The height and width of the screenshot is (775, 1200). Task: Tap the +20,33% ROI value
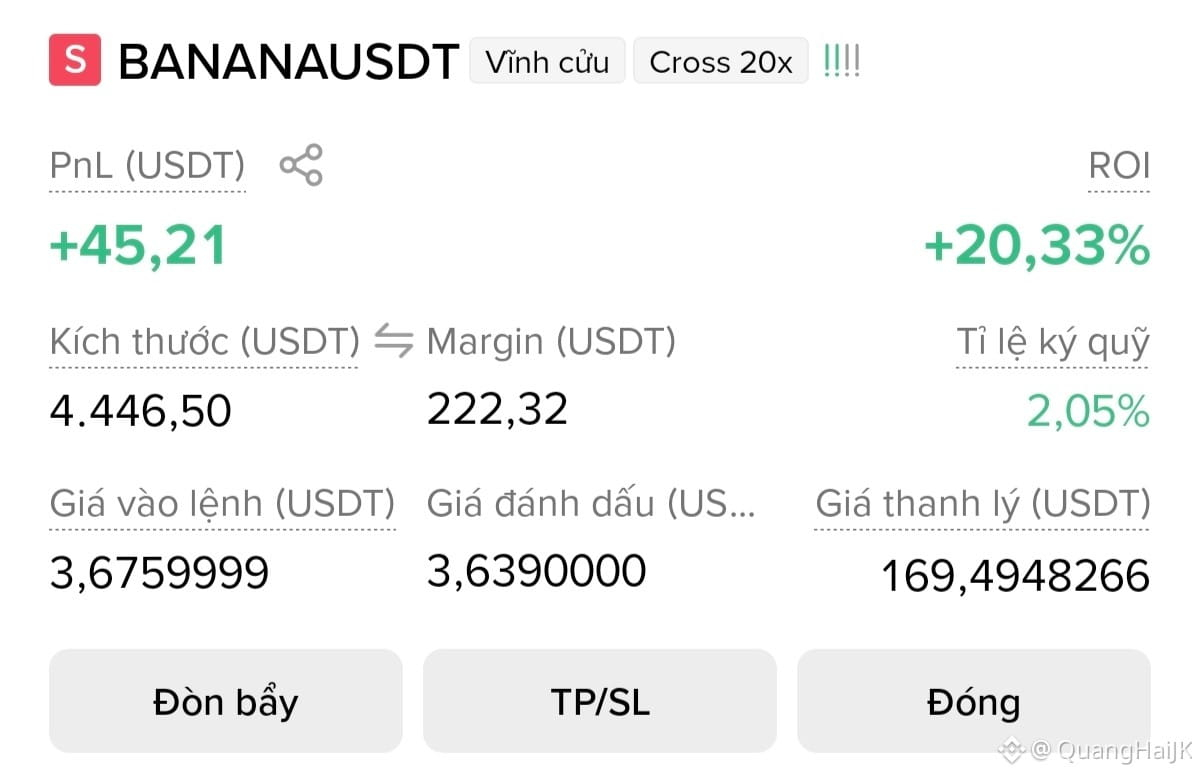1037,246
